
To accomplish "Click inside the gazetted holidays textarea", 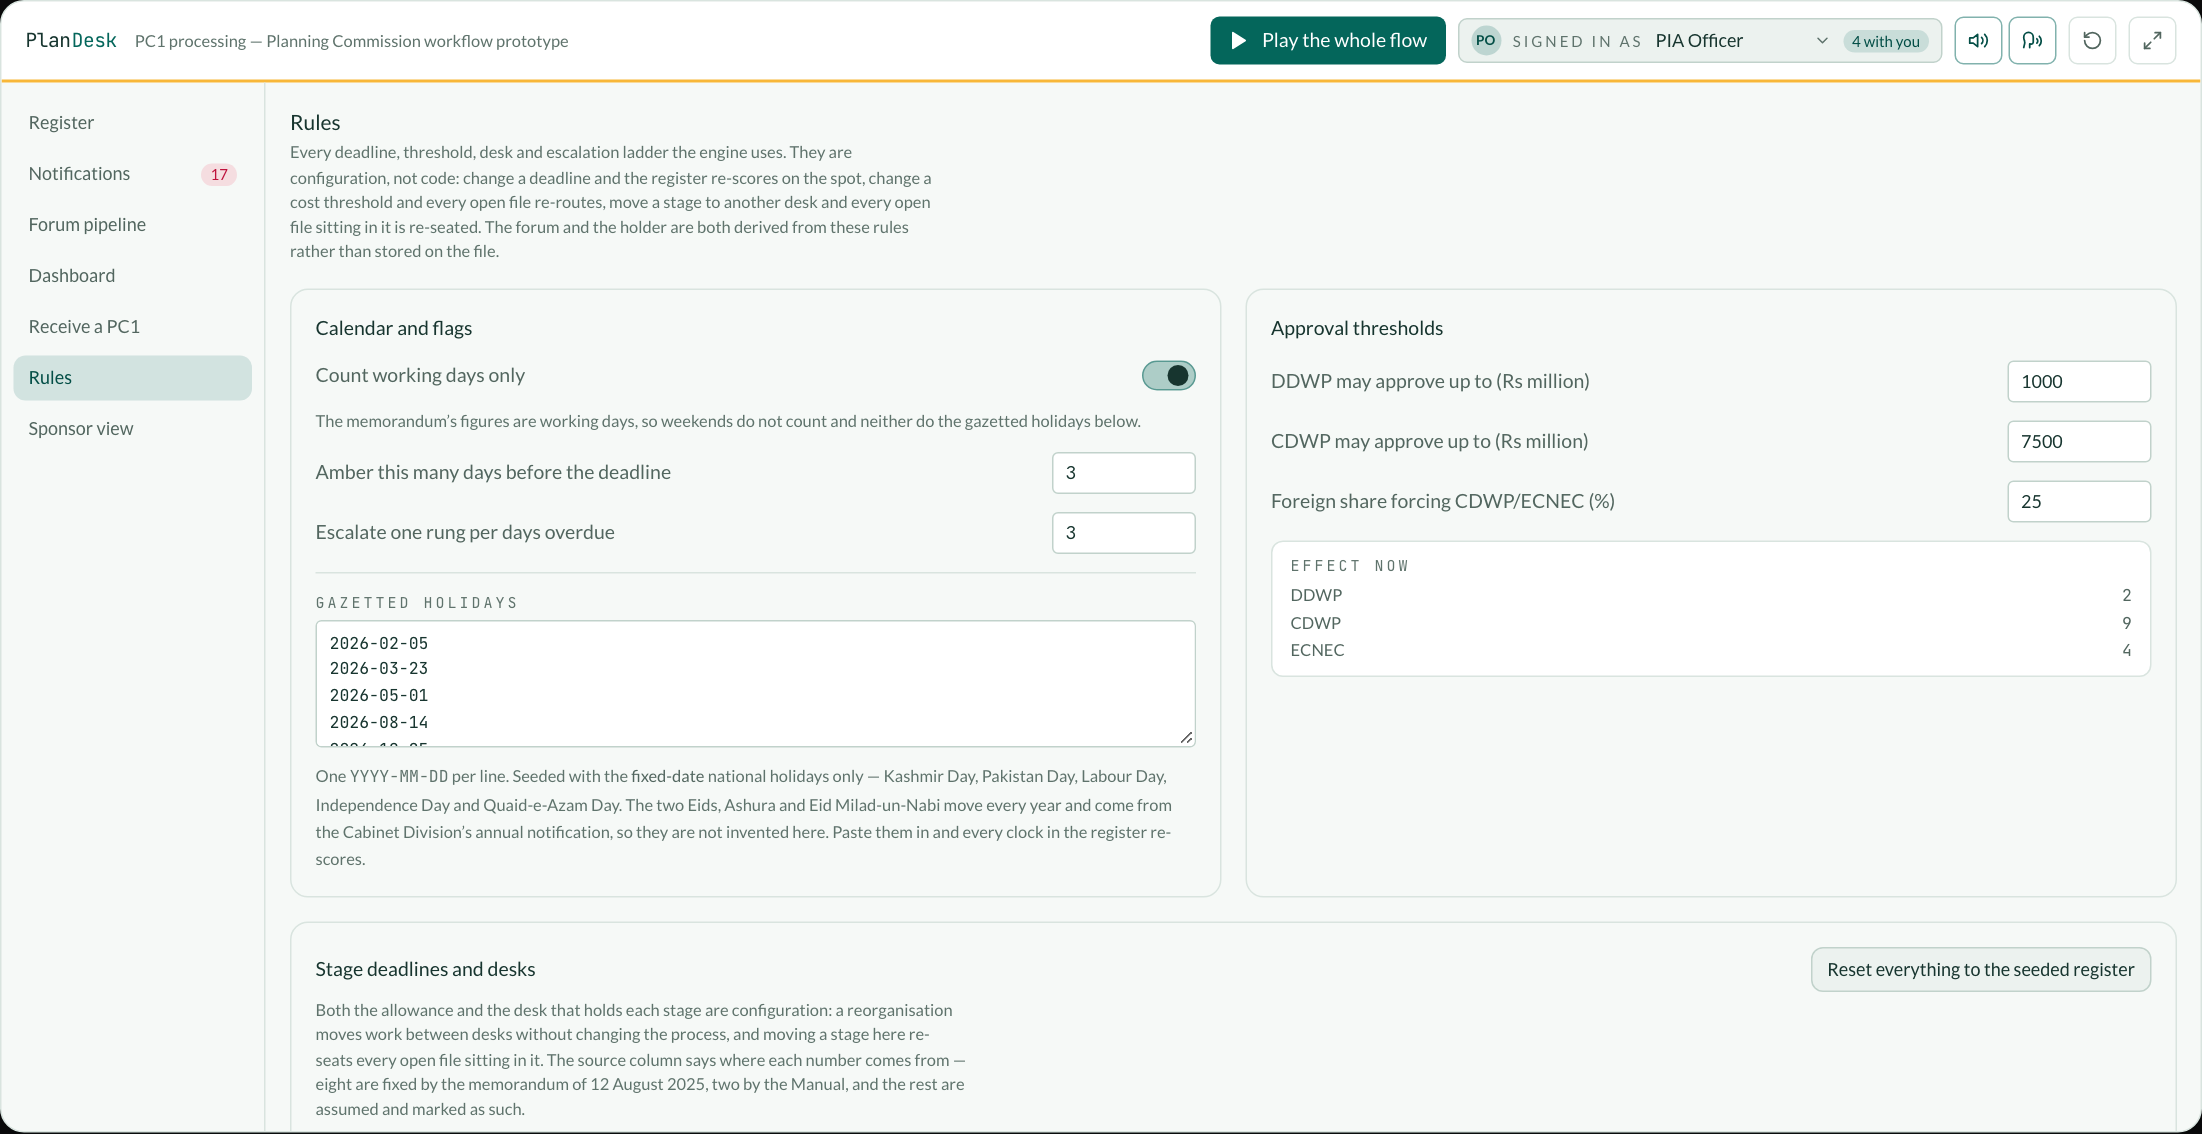I will 756,684.
